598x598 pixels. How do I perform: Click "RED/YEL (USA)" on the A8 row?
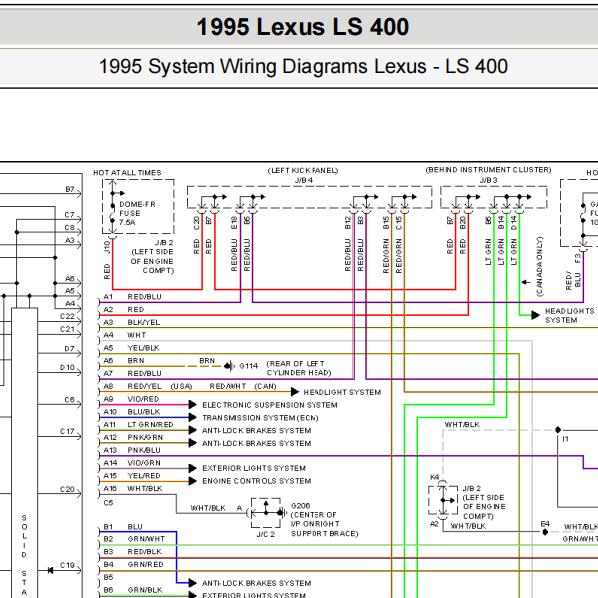coord(160,386)
